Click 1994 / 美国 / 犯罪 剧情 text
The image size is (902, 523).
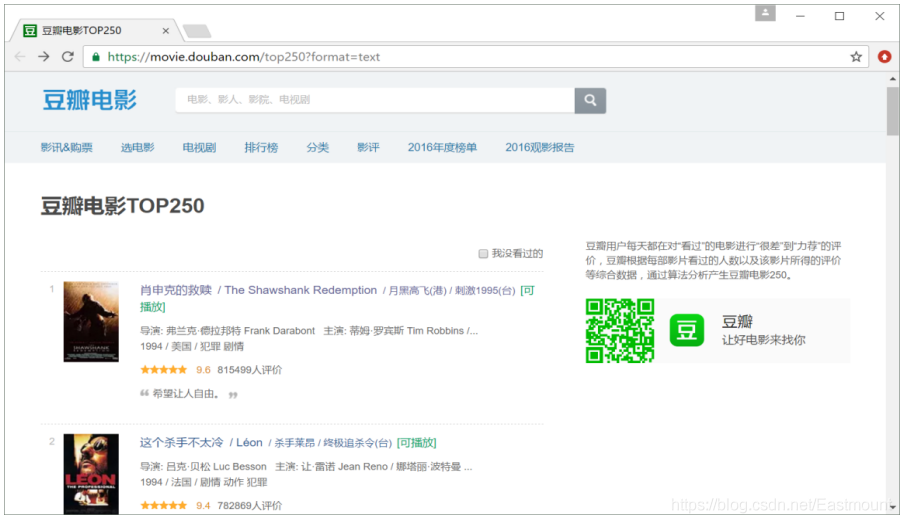point(192,346)
